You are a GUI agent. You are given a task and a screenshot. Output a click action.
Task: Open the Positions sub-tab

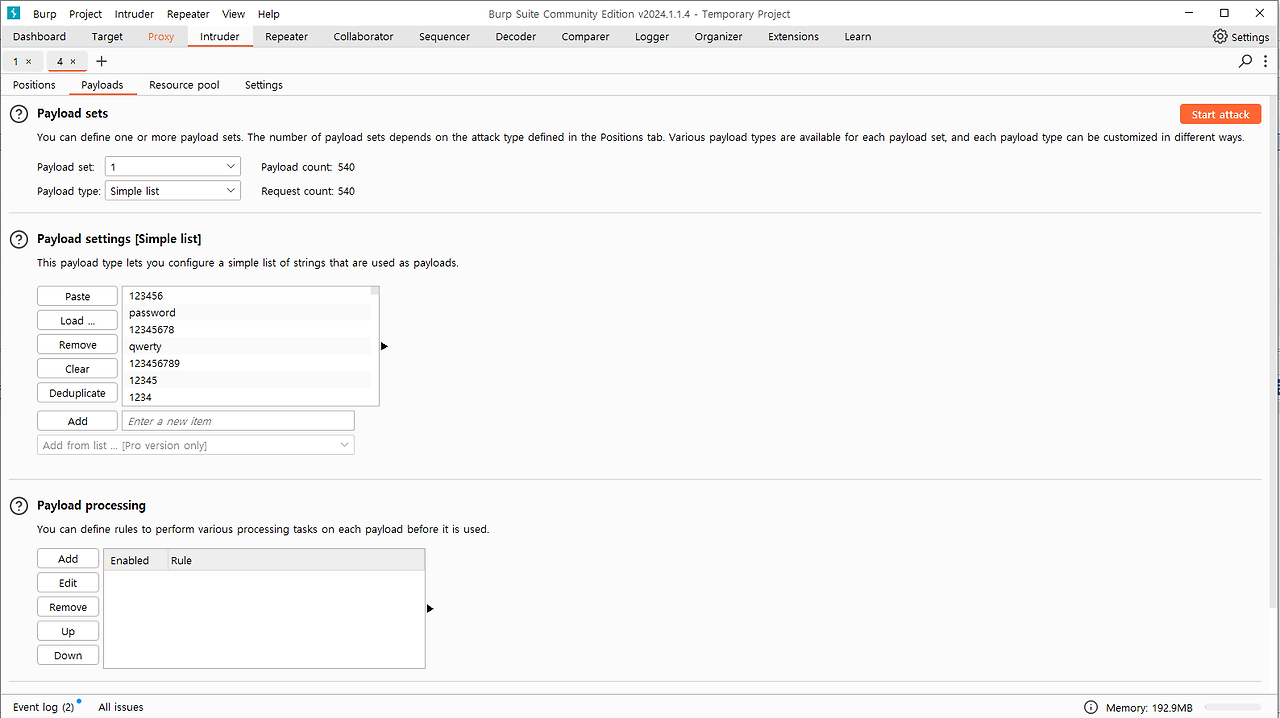click(34, 85)
